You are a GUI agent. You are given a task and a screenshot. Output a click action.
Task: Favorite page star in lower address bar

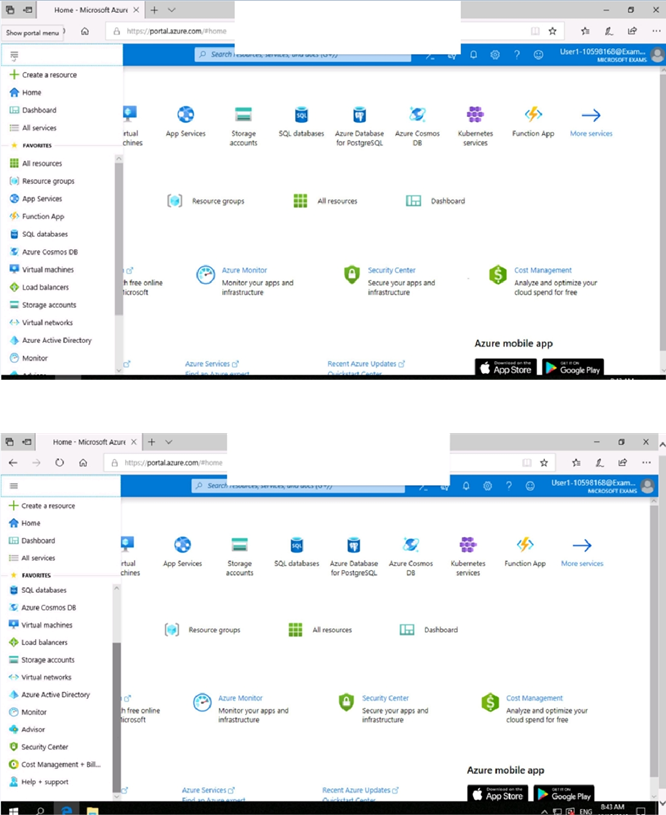point(544,463)
